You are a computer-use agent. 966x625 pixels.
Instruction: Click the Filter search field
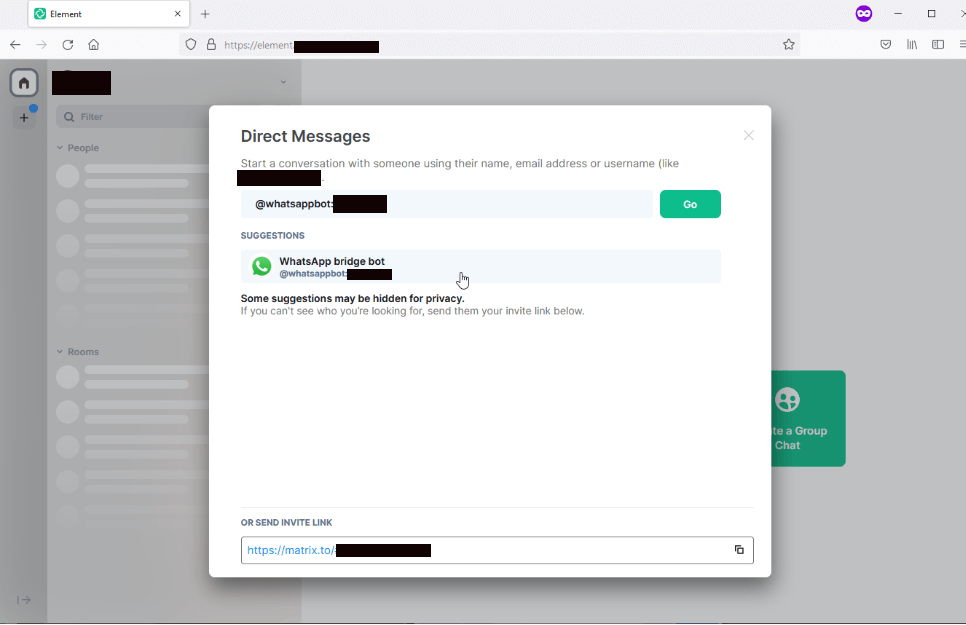[132, 116]
